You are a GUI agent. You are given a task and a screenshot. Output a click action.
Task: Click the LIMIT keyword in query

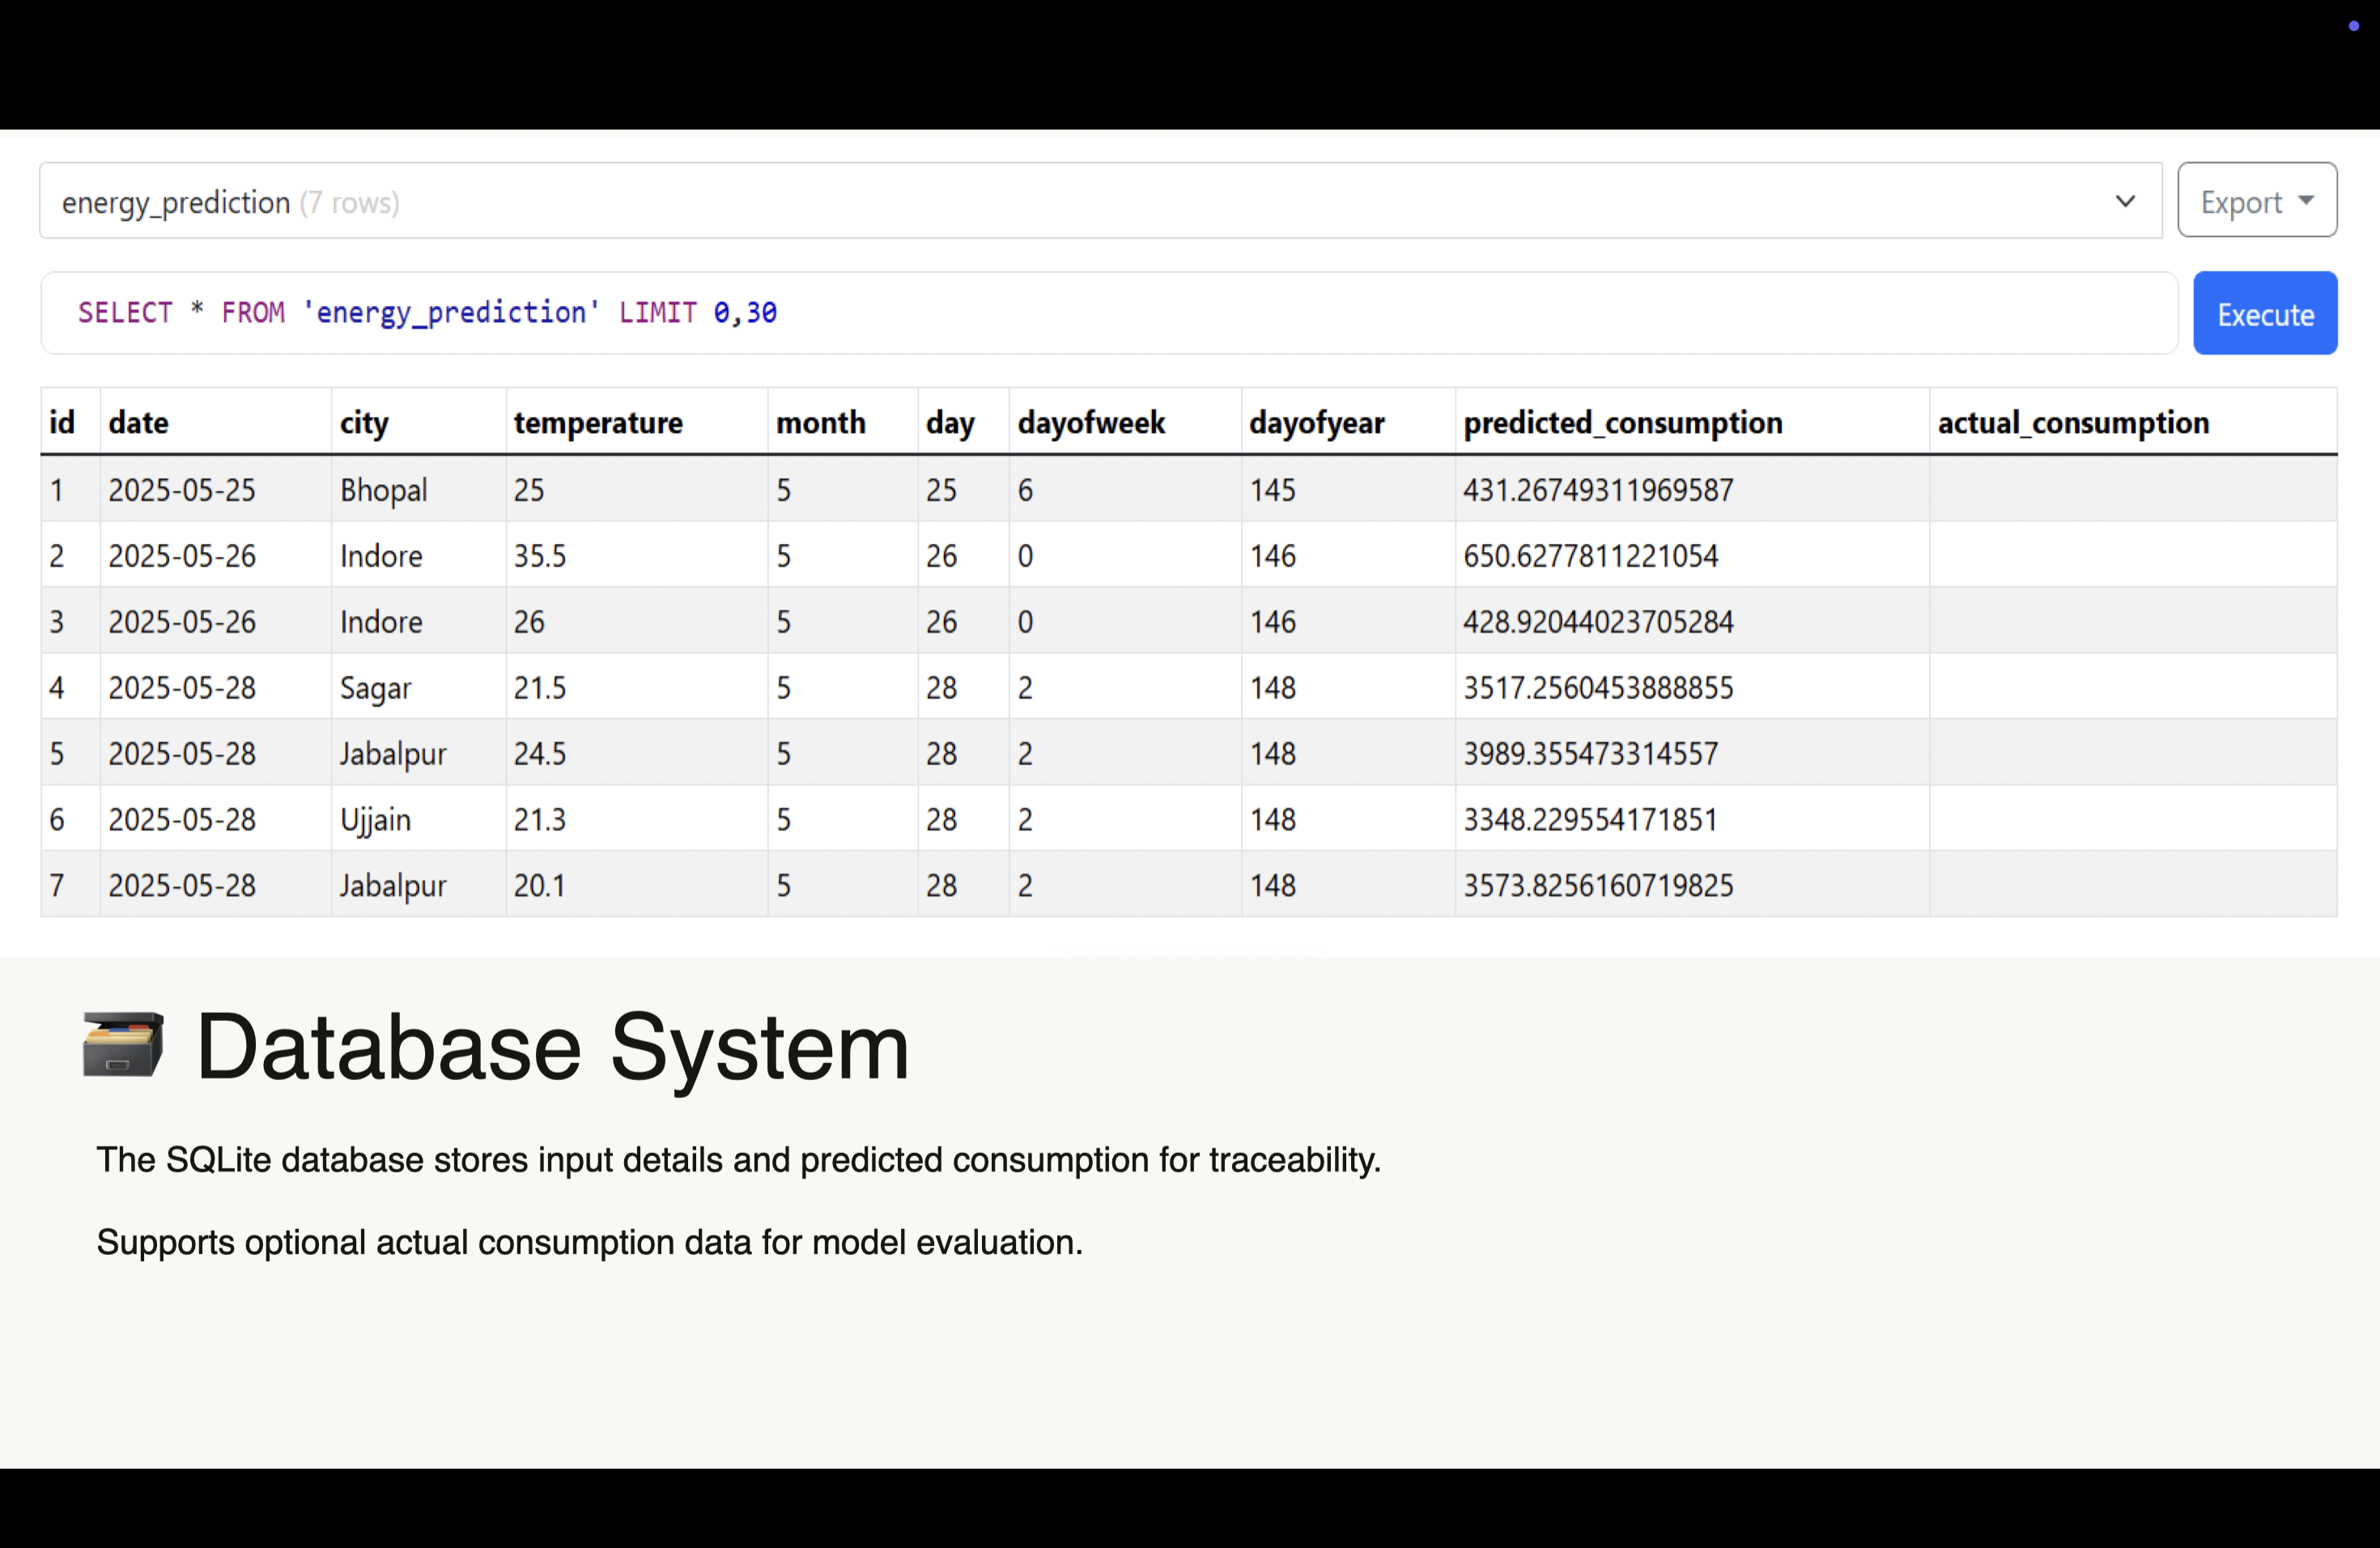coord(657,313)
